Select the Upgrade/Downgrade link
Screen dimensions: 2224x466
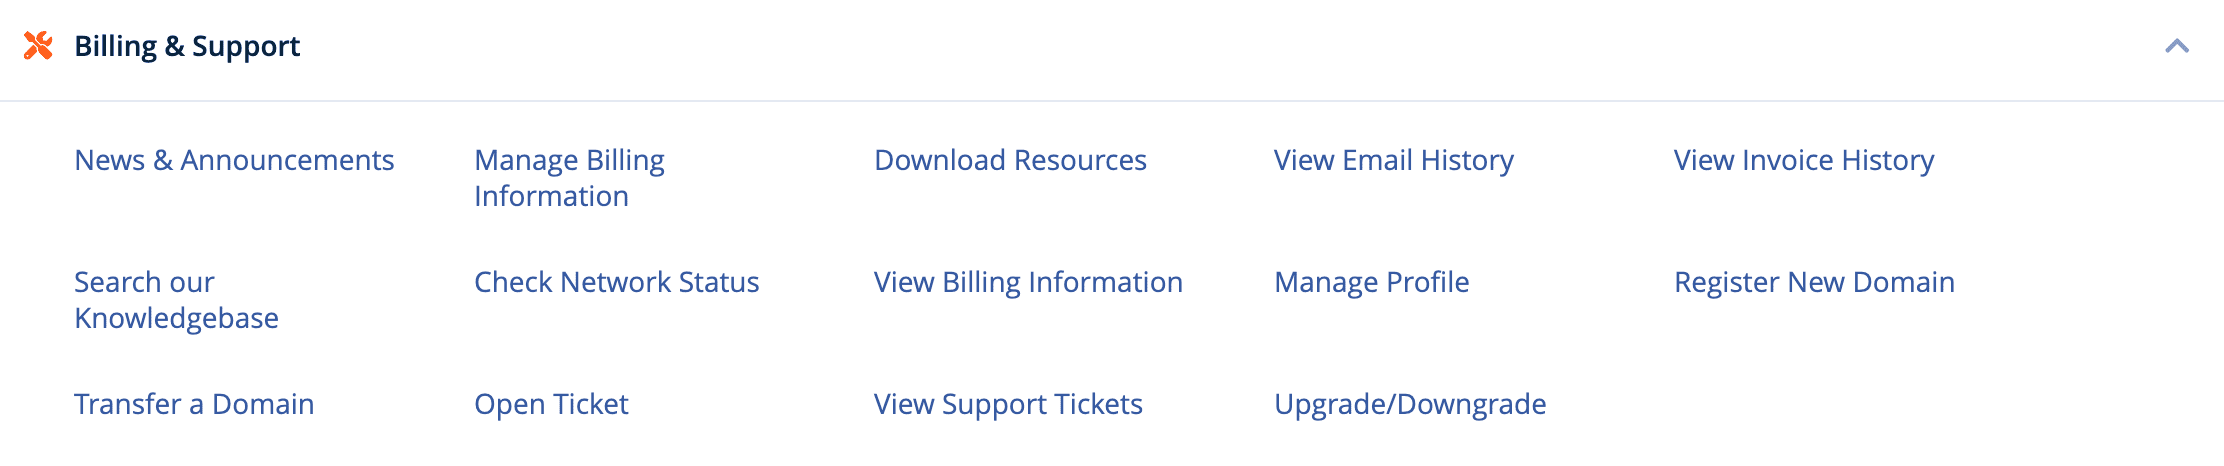coord(1410,404)
